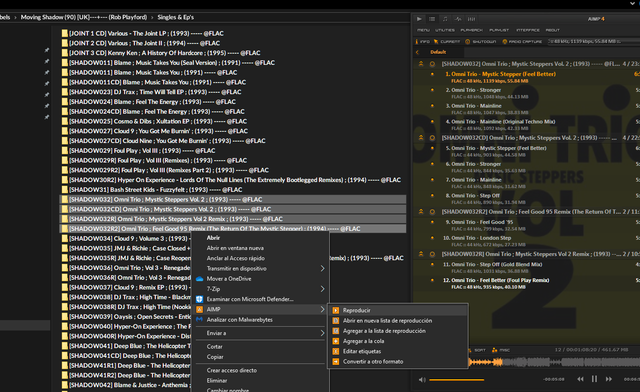
Task: Select the Default playlist tab
Action: pyautogui.click(x=438, y=52)
